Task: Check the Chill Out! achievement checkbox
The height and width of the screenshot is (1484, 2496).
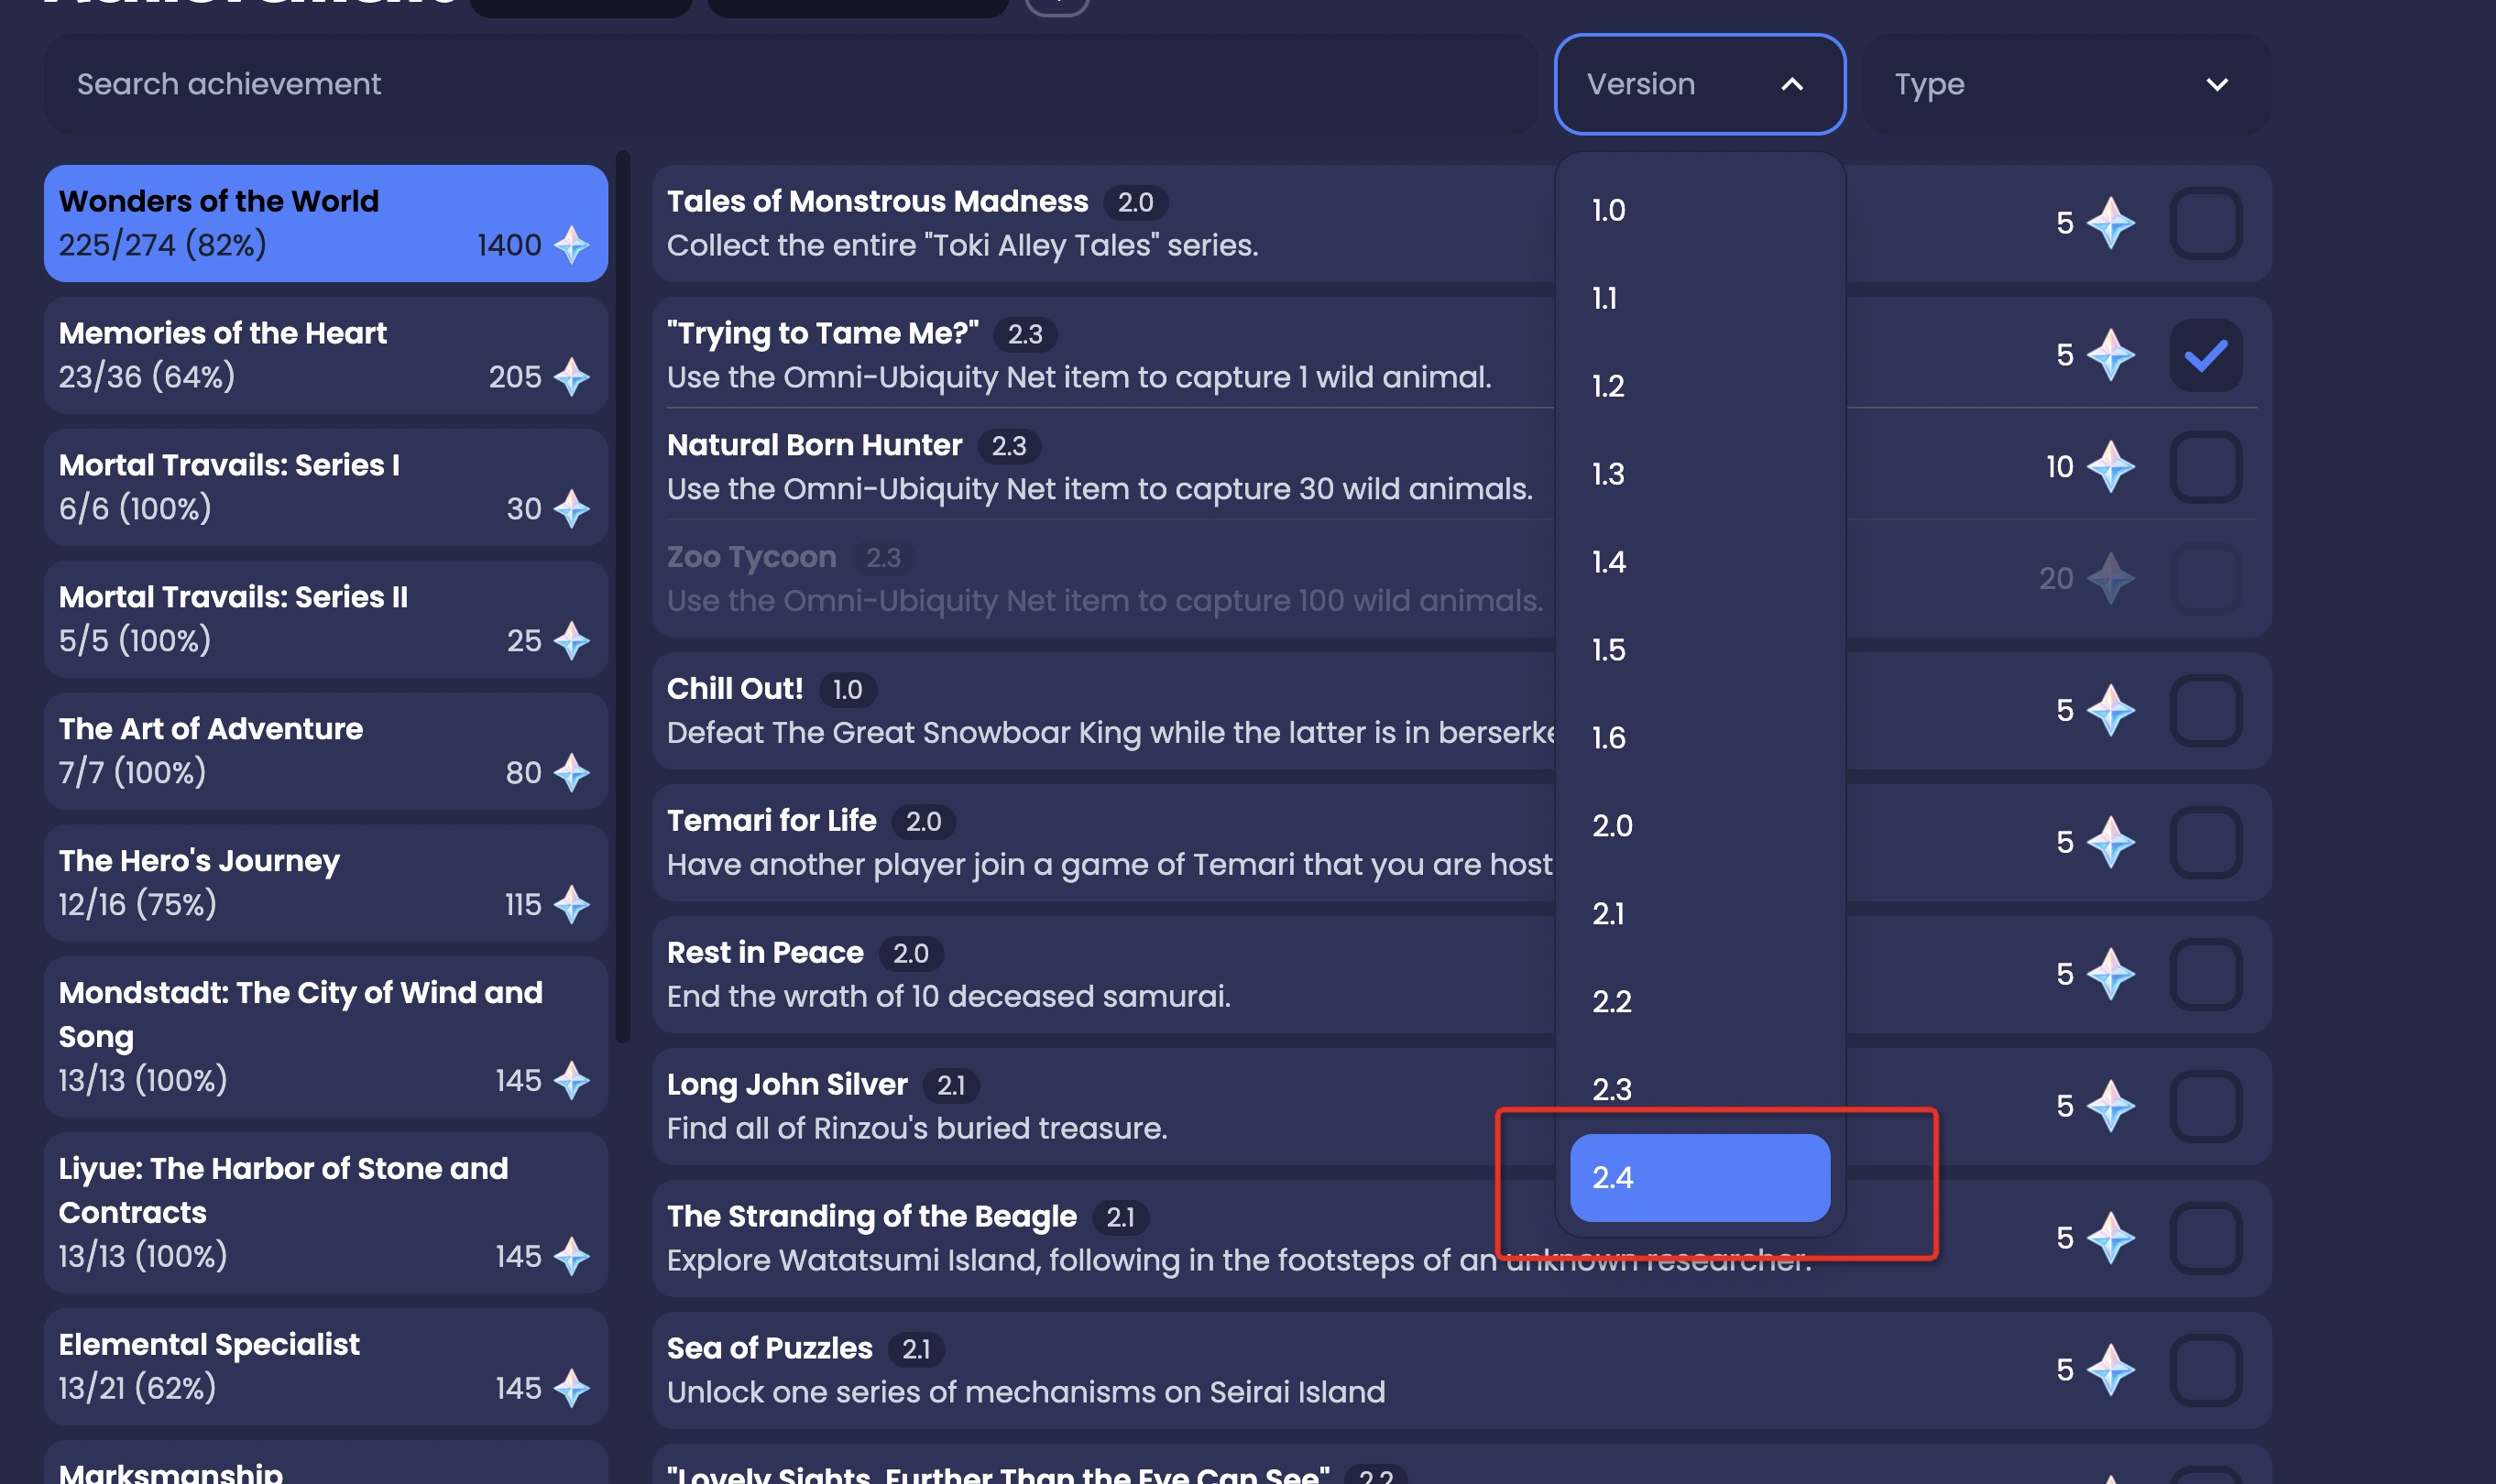Action: [2207, 711]
